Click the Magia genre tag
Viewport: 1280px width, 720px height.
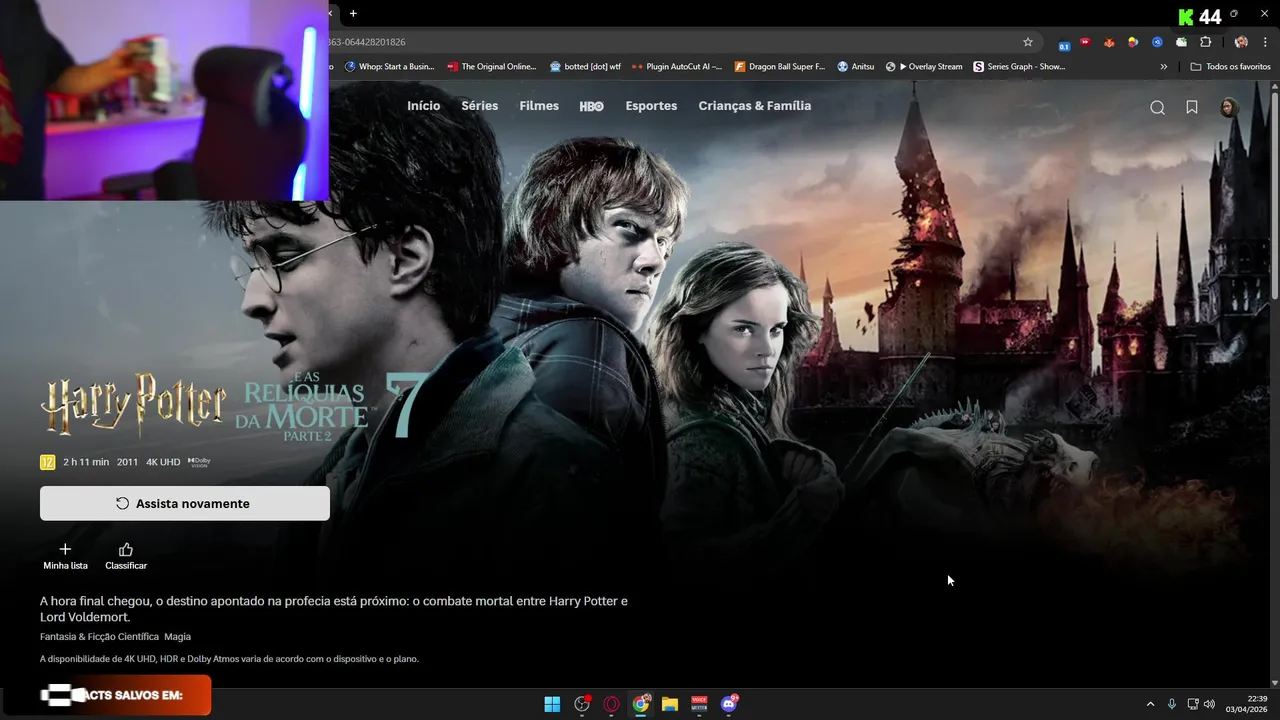(x=177, y=636)
